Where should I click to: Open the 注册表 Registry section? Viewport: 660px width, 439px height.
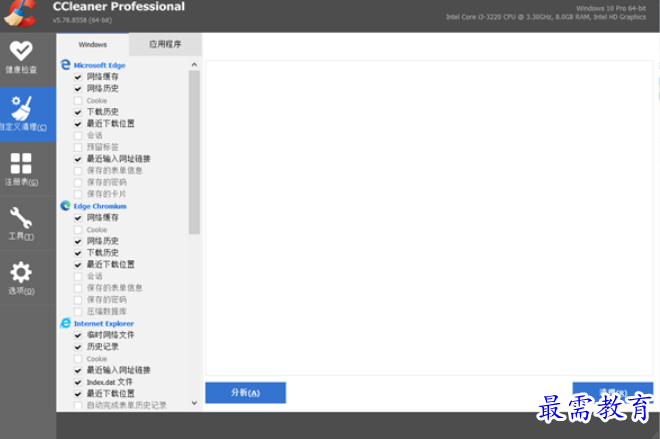point(21,169)
